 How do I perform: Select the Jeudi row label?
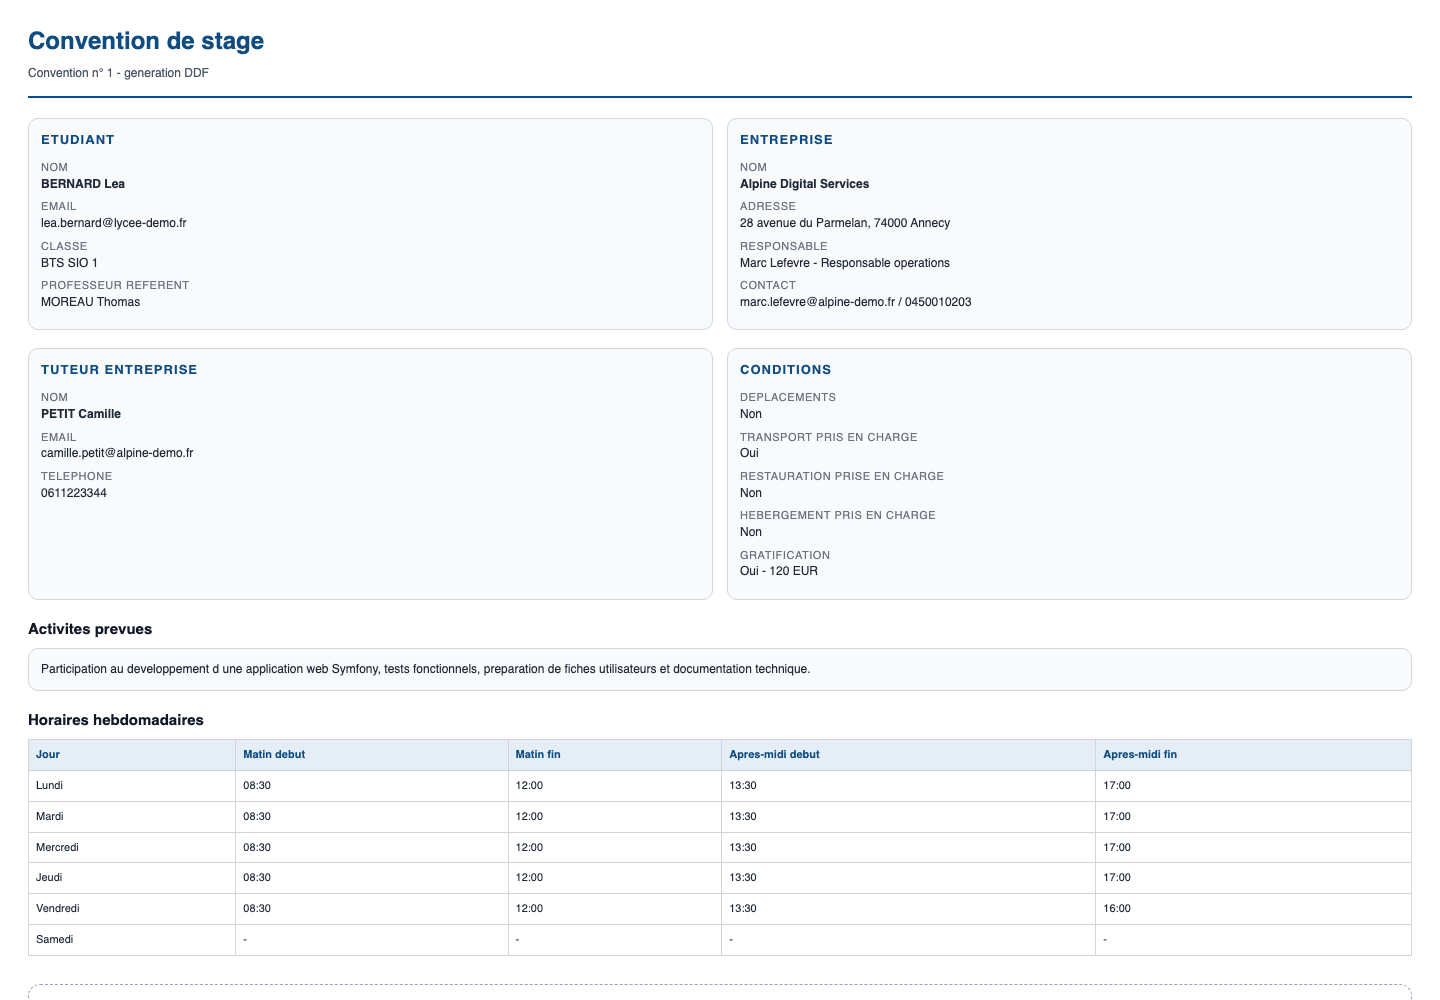pyautogui.click(x=49, y=878)
